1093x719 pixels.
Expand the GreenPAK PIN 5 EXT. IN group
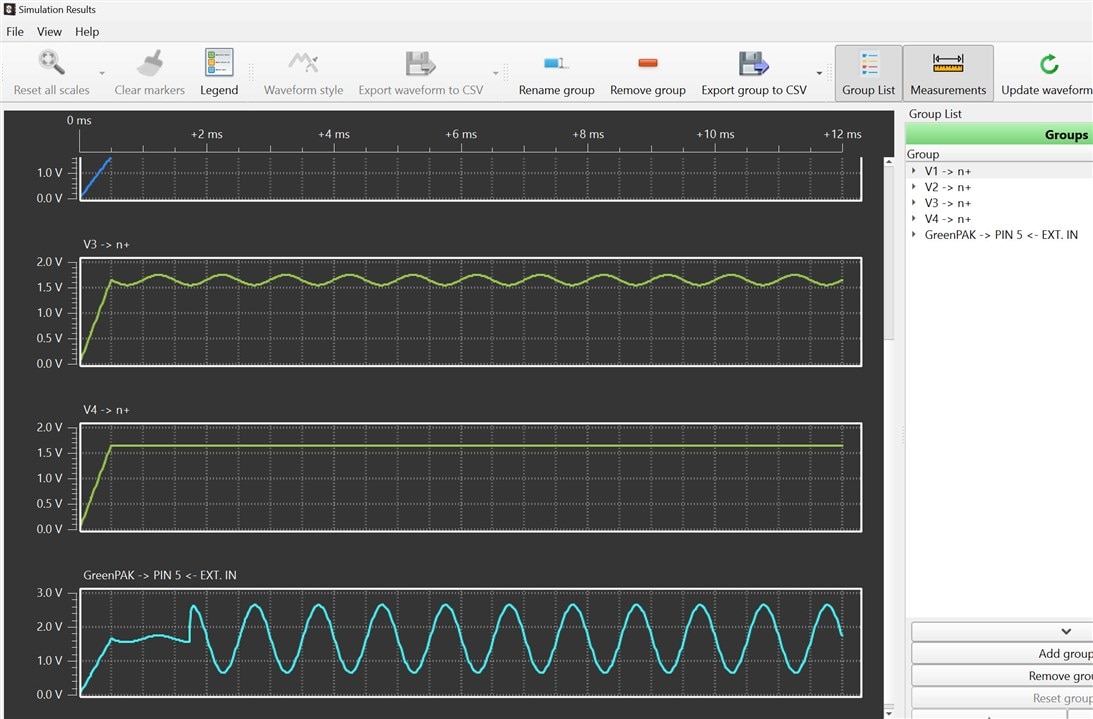pyautogui.click(x=914, y=234)
